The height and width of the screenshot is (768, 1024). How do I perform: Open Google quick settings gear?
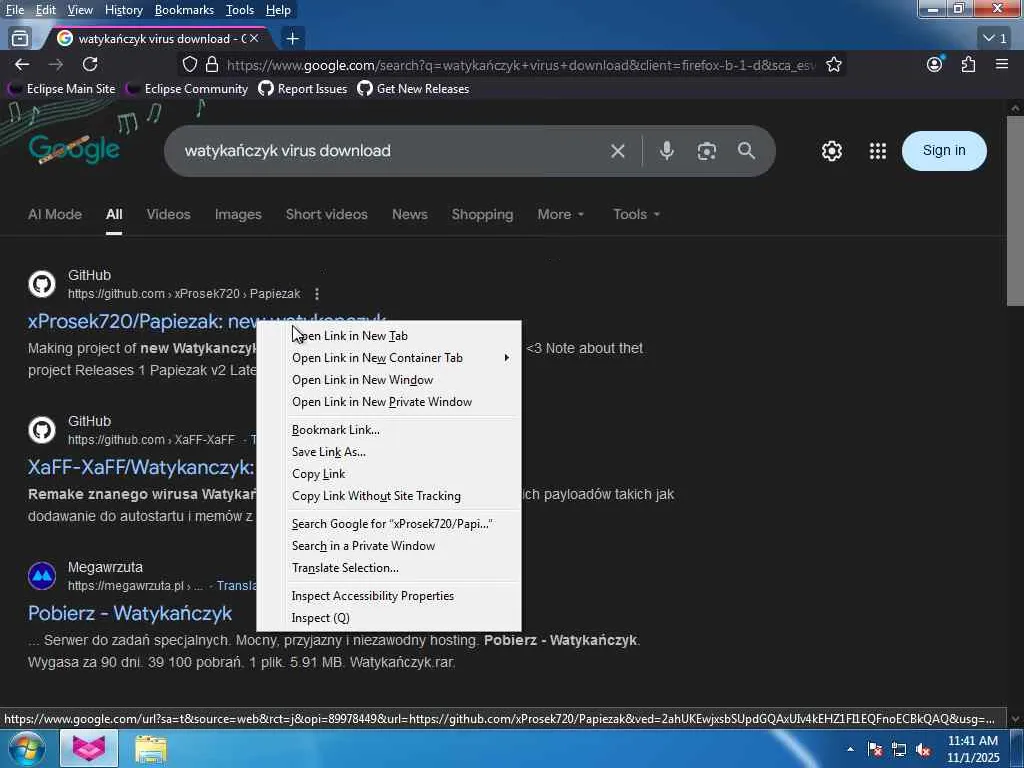831,151
